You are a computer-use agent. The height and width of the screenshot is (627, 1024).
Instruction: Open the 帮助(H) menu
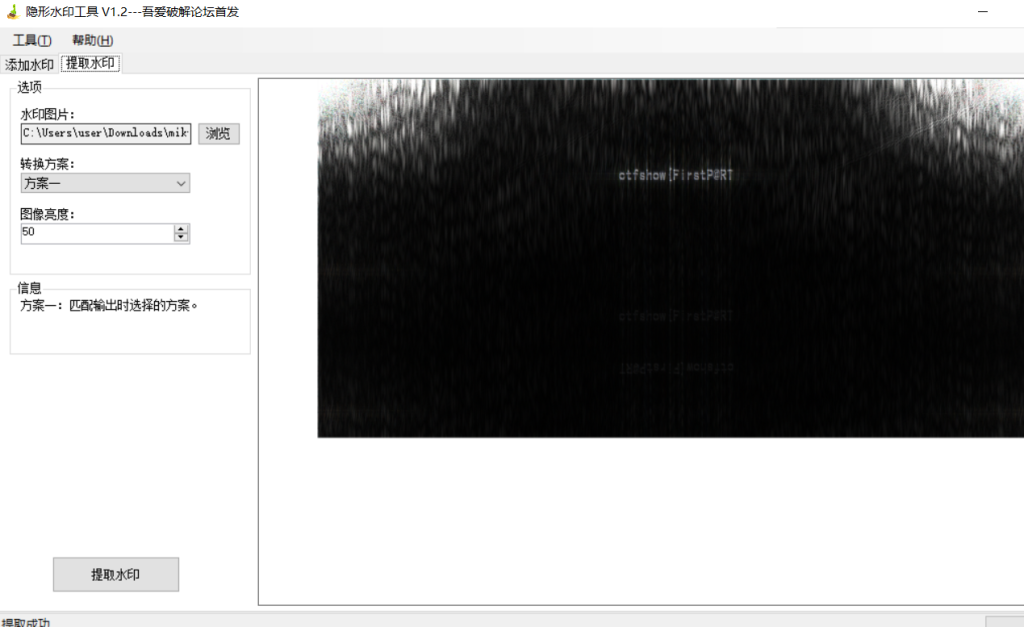[x=92, y=40]
